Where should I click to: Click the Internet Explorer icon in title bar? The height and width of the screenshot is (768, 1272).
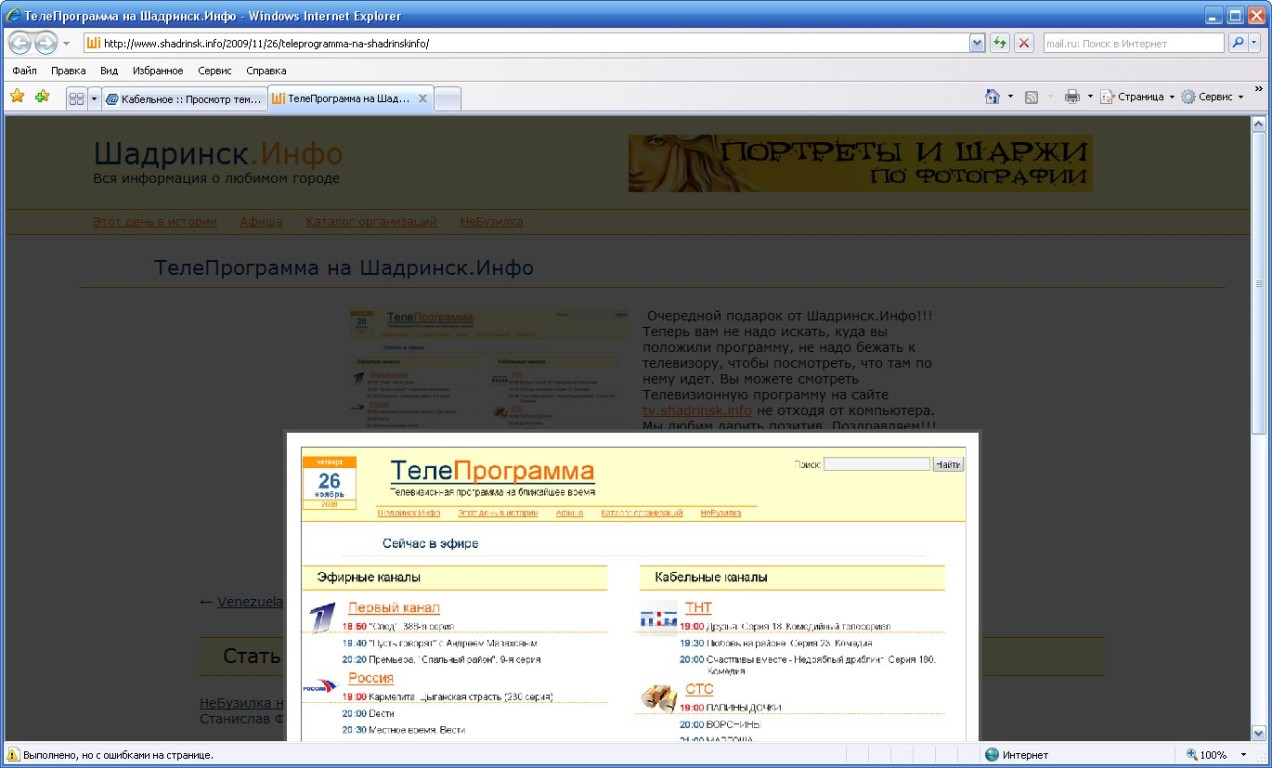pos(13,16)
